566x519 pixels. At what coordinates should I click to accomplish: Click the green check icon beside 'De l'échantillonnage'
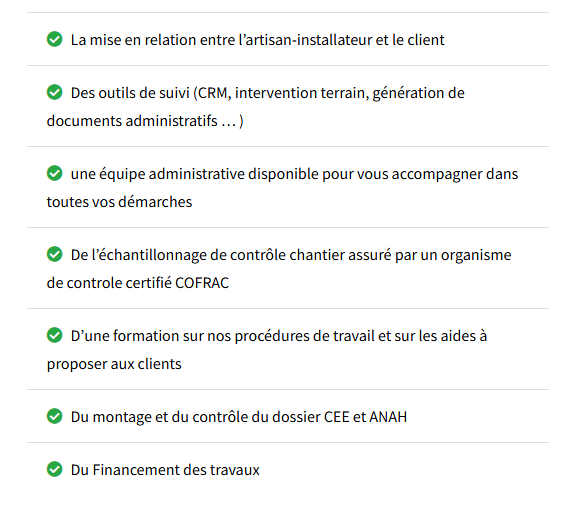tap(55, 254)
